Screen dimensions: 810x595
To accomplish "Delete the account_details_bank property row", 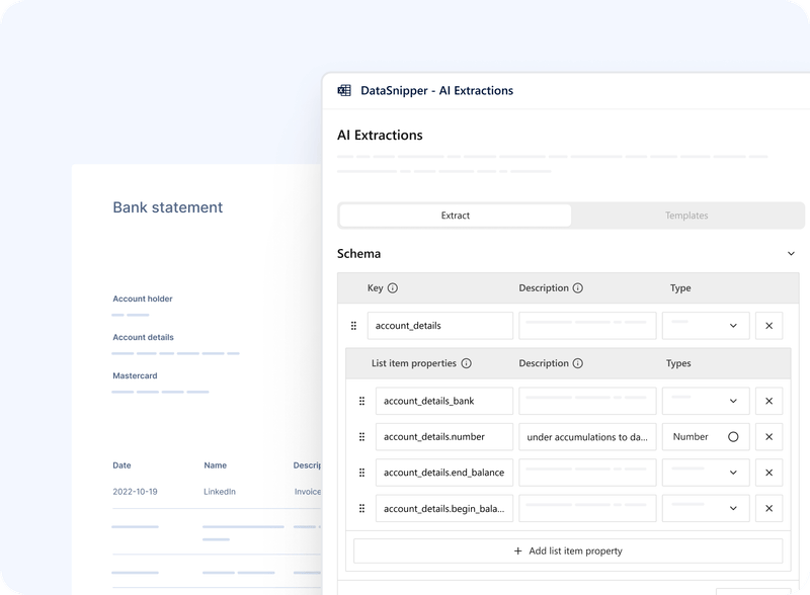I will pyautogui.click(x=768, y=401).
